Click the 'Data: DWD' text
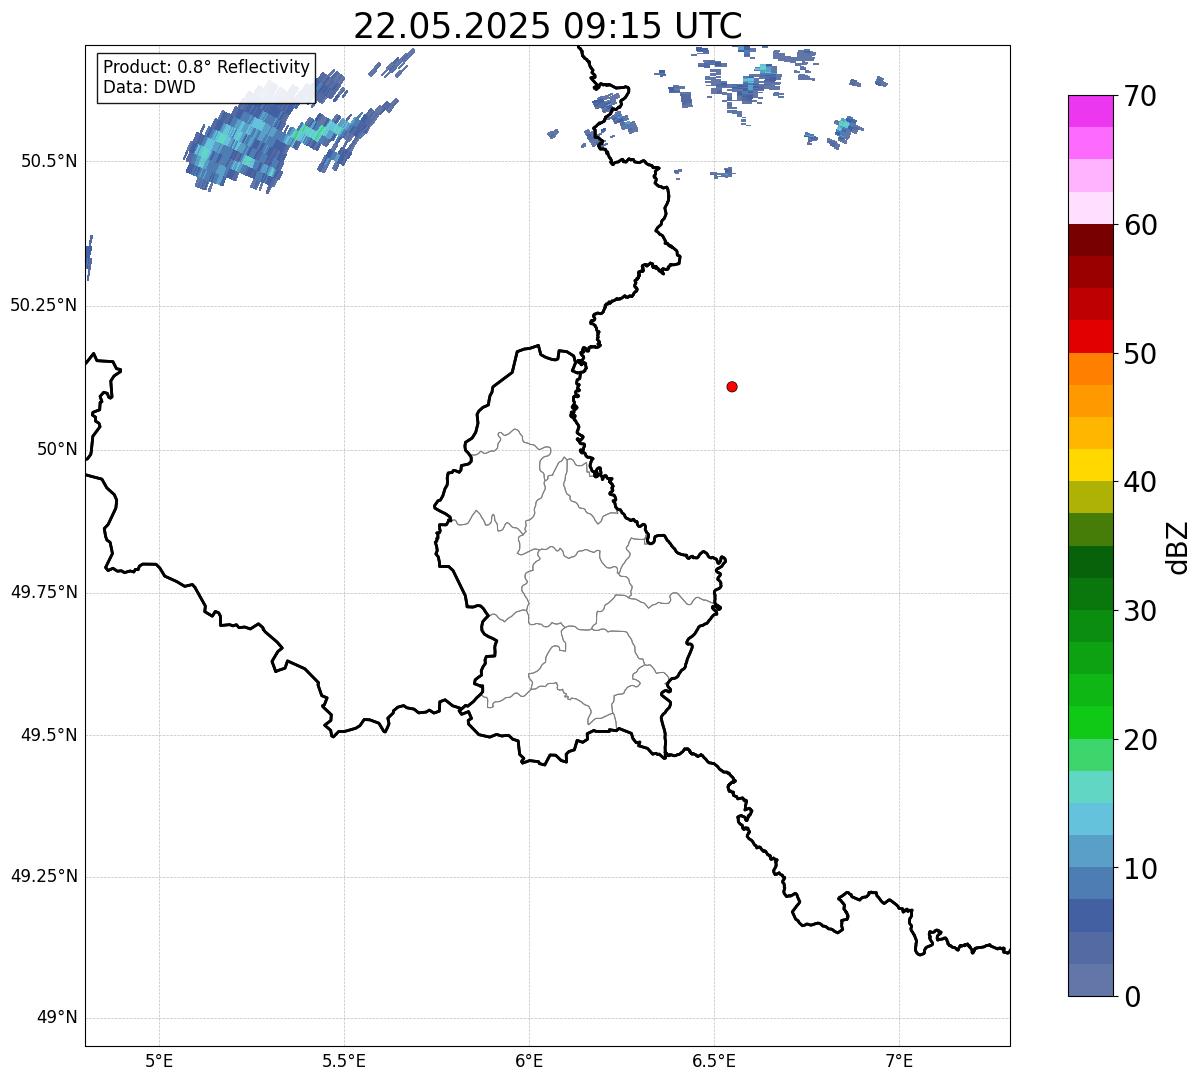The image size is (1202, 1081). [149, 87]
